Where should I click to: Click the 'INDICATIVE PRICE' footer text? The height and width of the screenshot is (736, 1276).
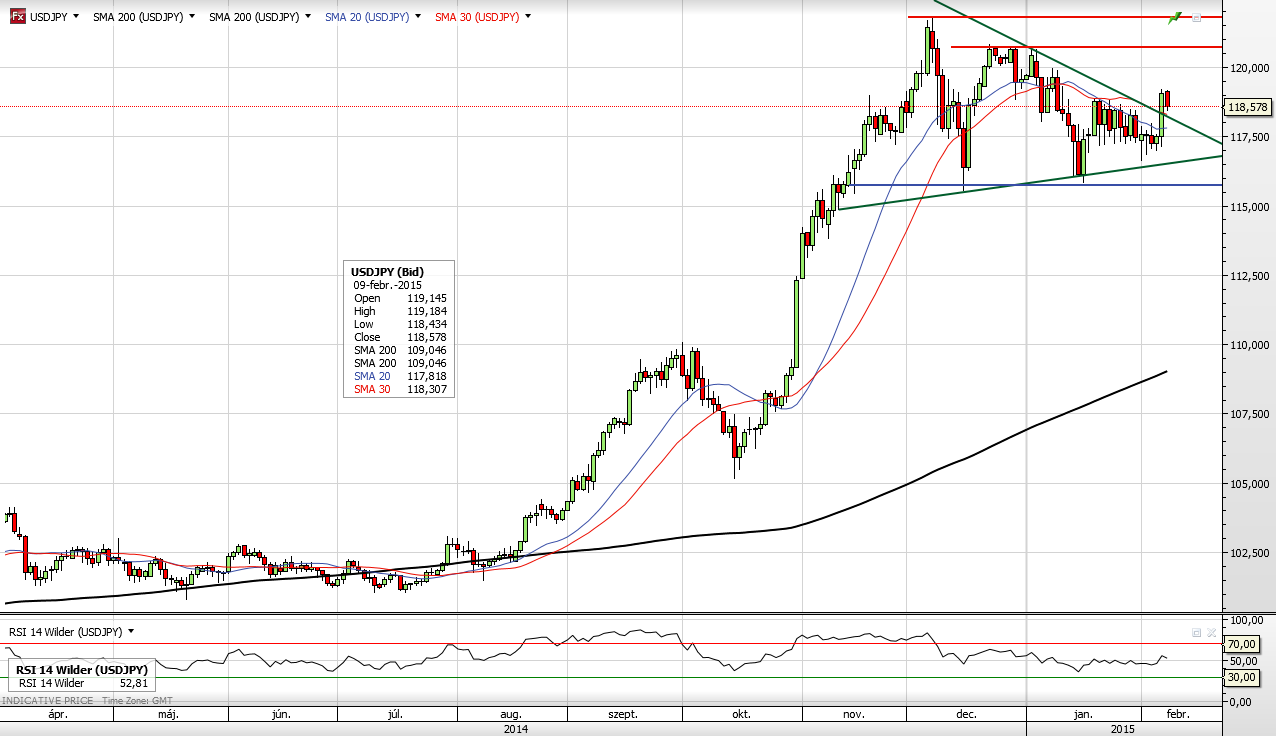[47, 701]
